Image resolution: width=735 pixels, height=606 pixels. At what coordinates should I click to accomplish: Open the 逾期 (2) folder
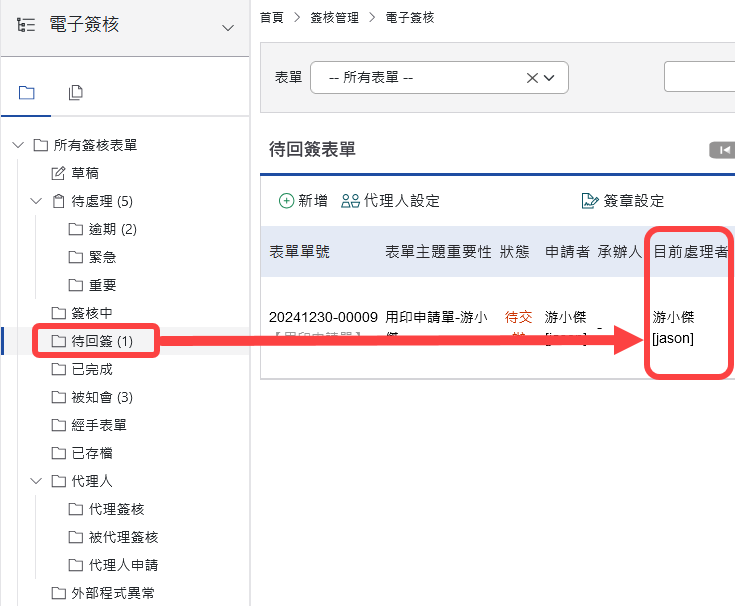[112, 229]
